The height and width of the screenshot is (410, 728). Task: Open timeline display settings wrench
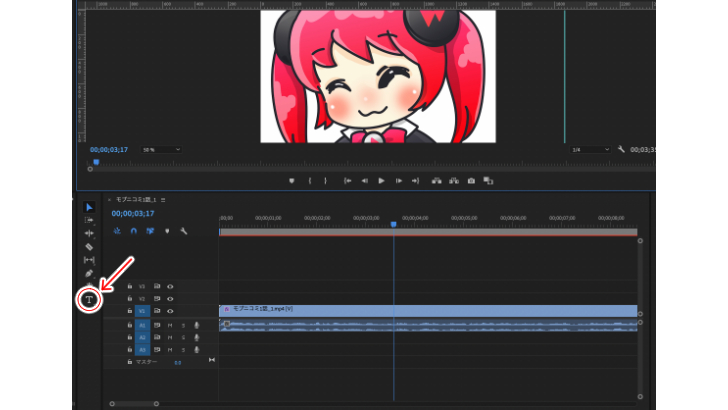coord(184,231)
